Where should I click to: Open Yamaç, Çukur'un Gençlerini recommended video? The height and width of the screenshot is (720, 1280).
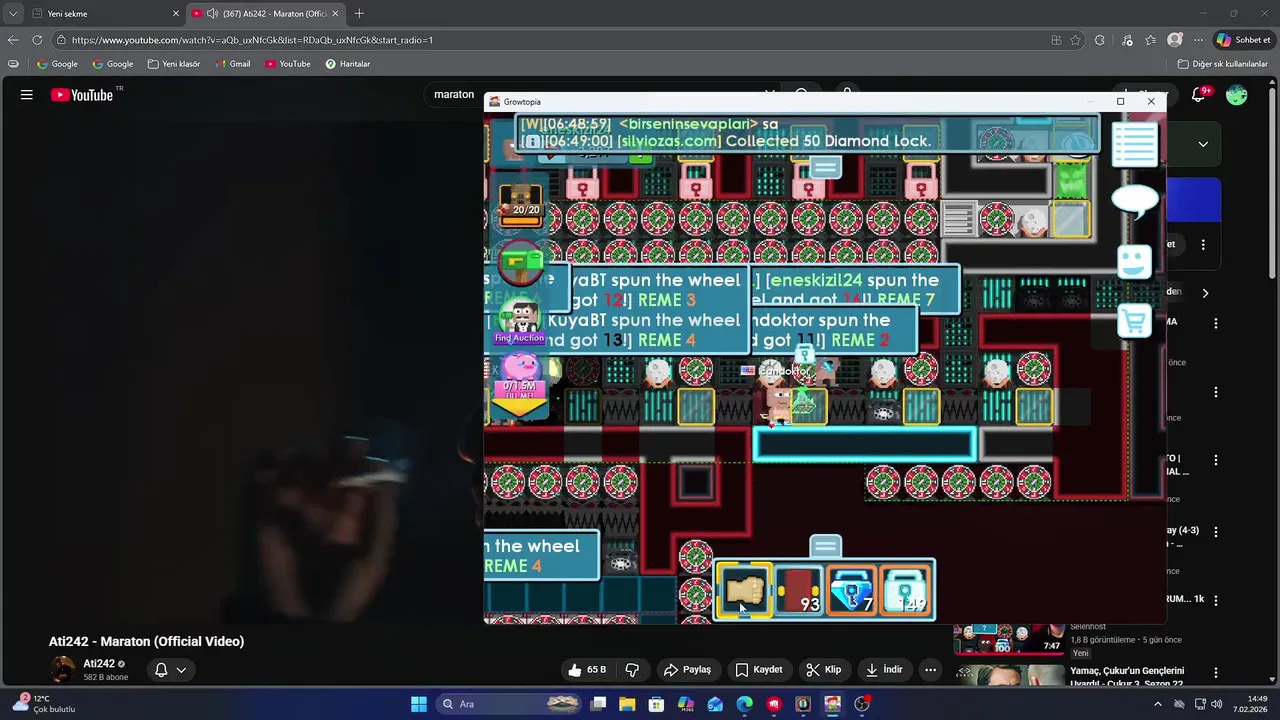1127,677
